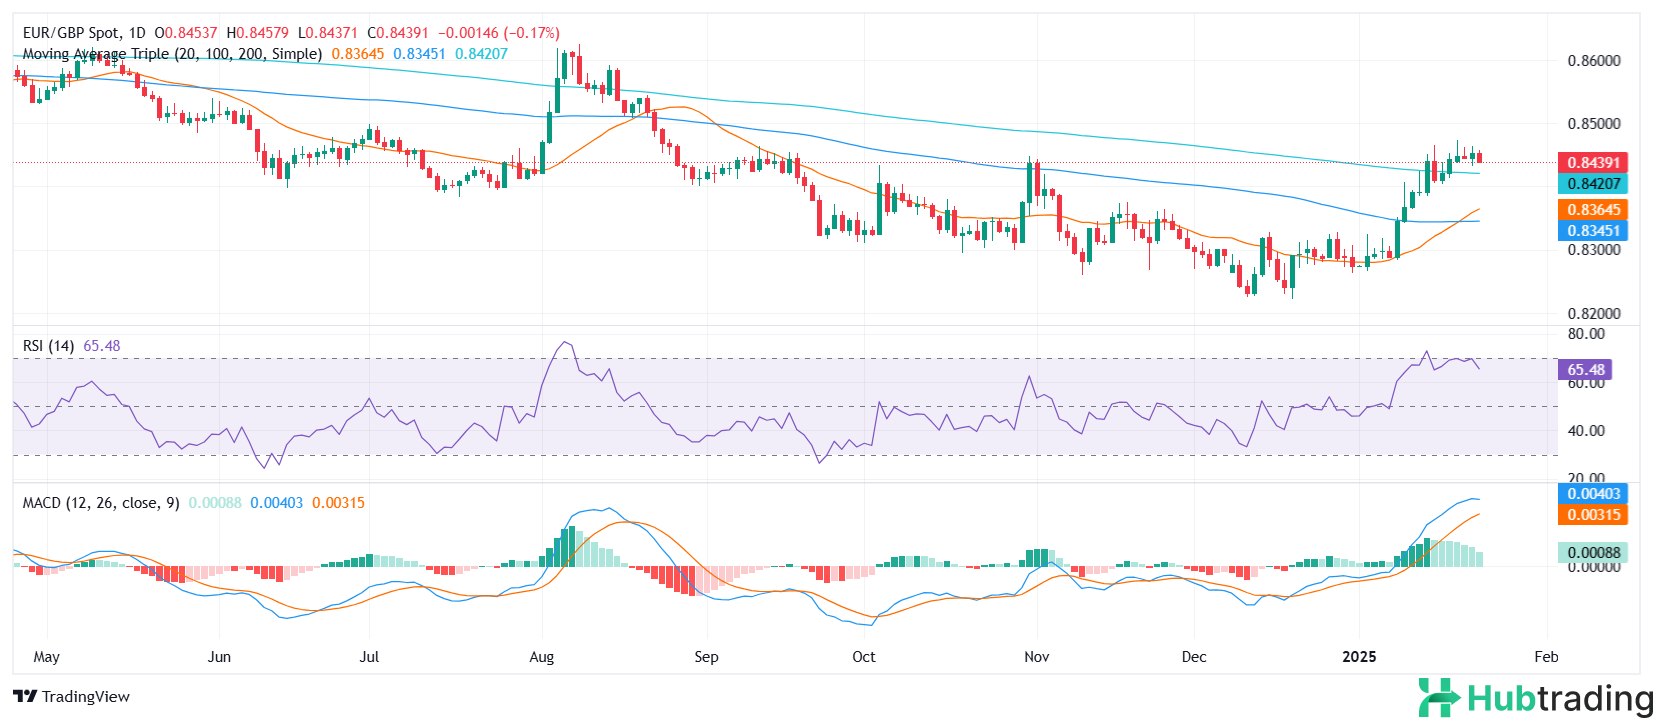
Task: Click the green 0.00088 histogram value tag
Action: tap(1592, 553)
